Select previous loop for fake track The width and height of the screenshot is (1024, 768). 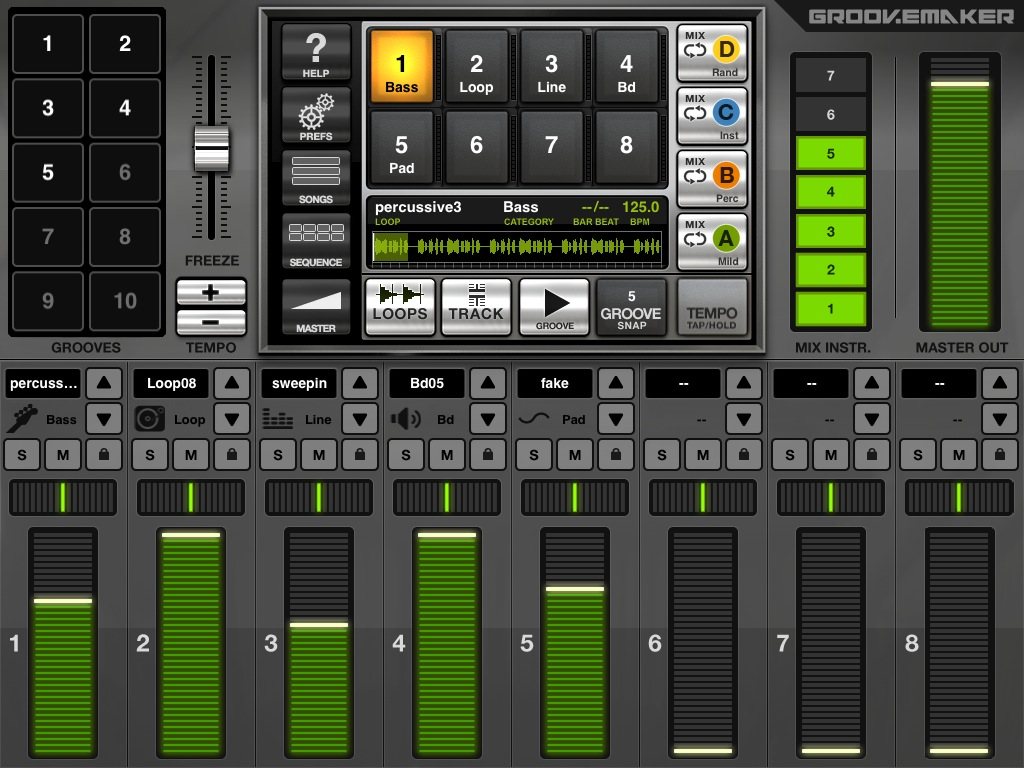(616, 383)
